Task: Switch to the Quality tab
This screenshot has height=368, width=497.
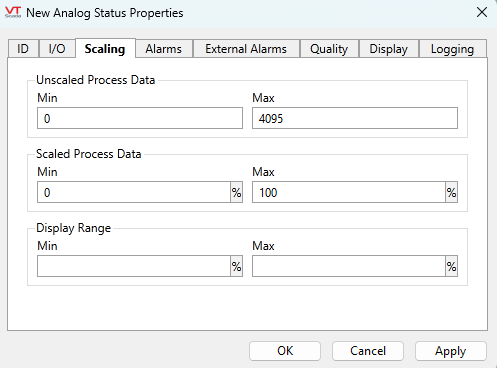Action: (x=329, y=49)
